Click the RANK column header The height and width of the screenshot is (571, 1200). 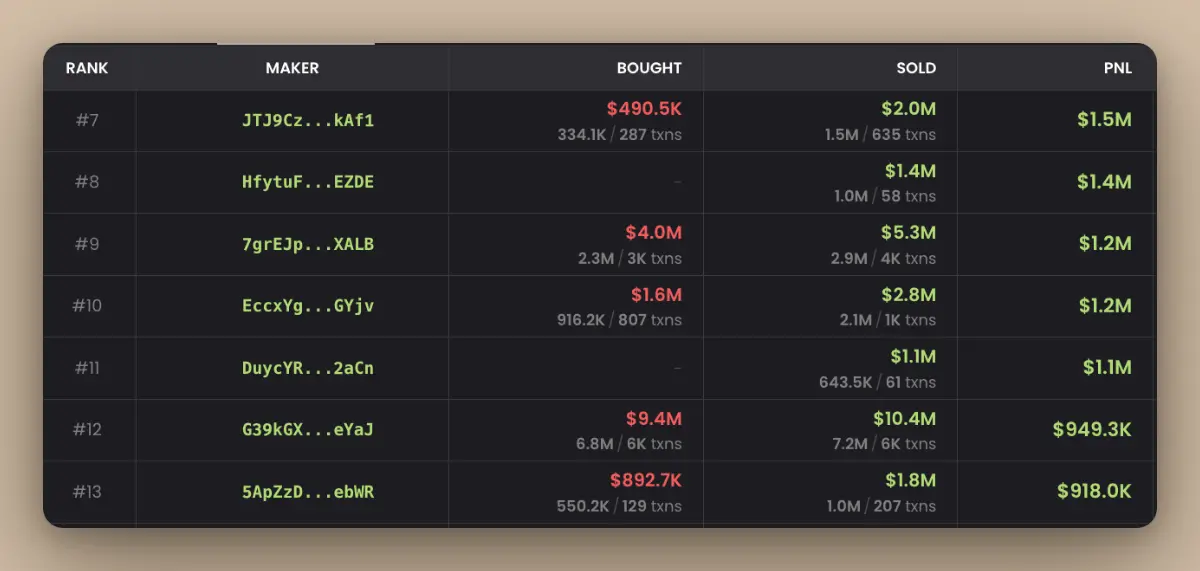click(87, 69)
